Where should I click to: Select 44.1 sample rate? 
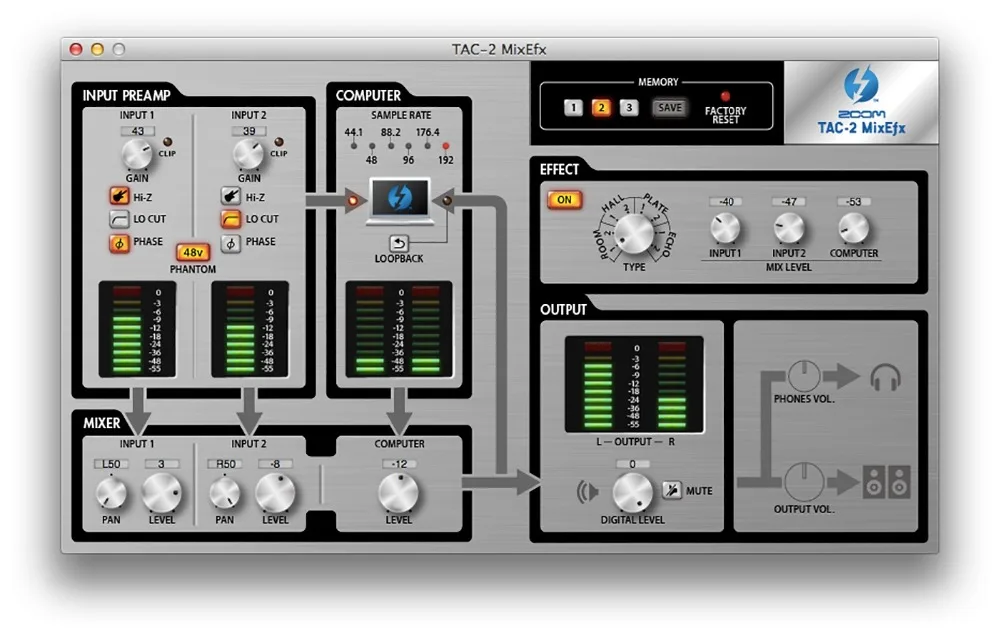tap(353, 146)
